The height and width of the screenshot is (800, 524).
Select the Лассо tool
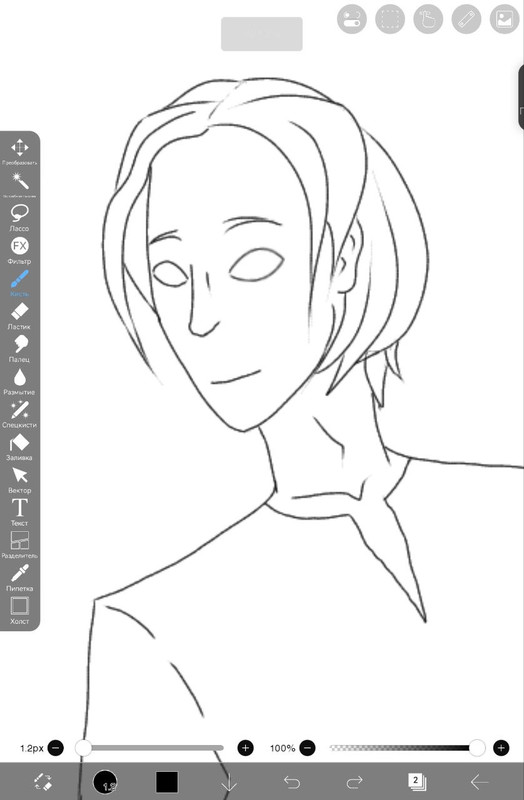19,217
